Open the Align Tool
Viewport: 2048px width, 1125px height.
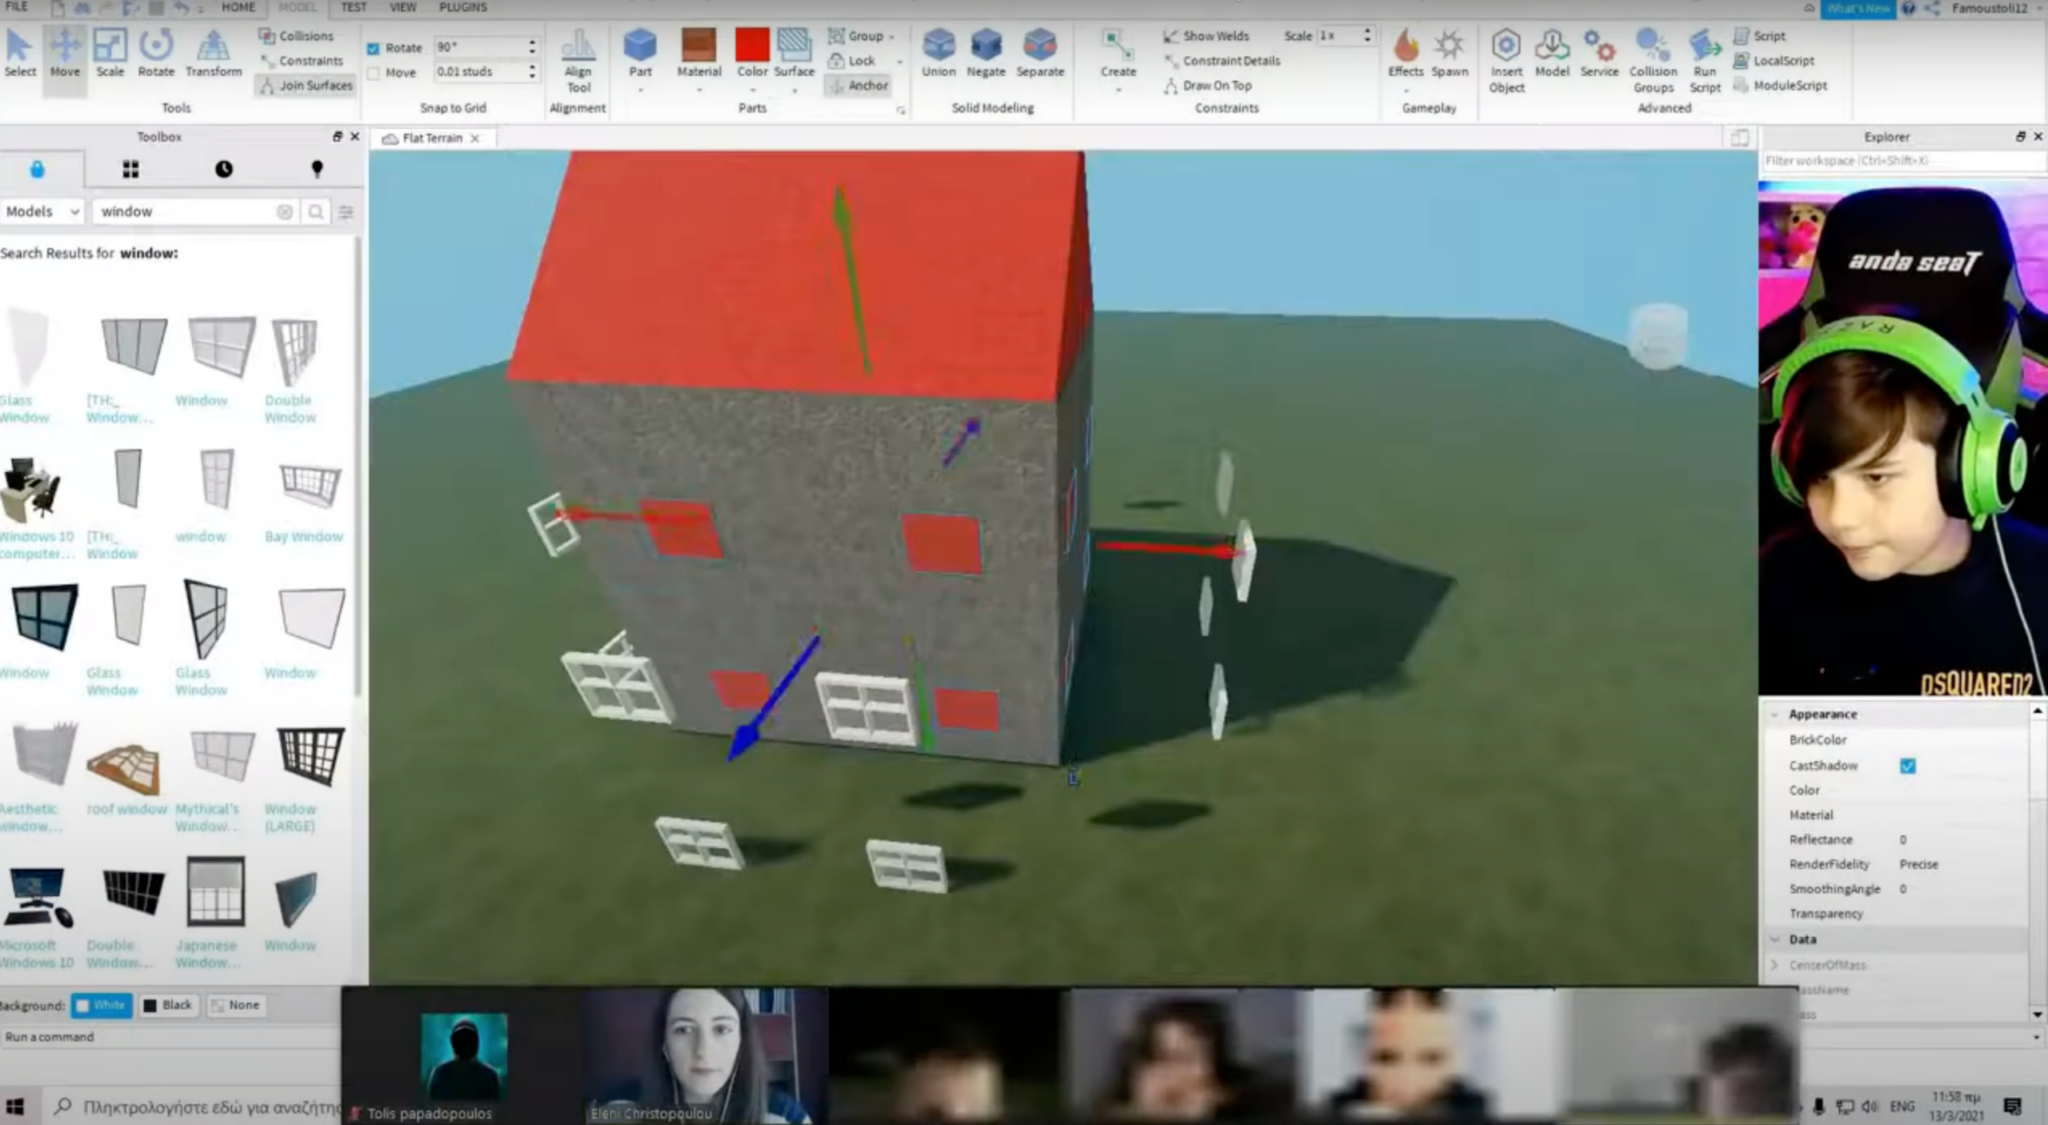pyautogui.click(x=578, y=60)
